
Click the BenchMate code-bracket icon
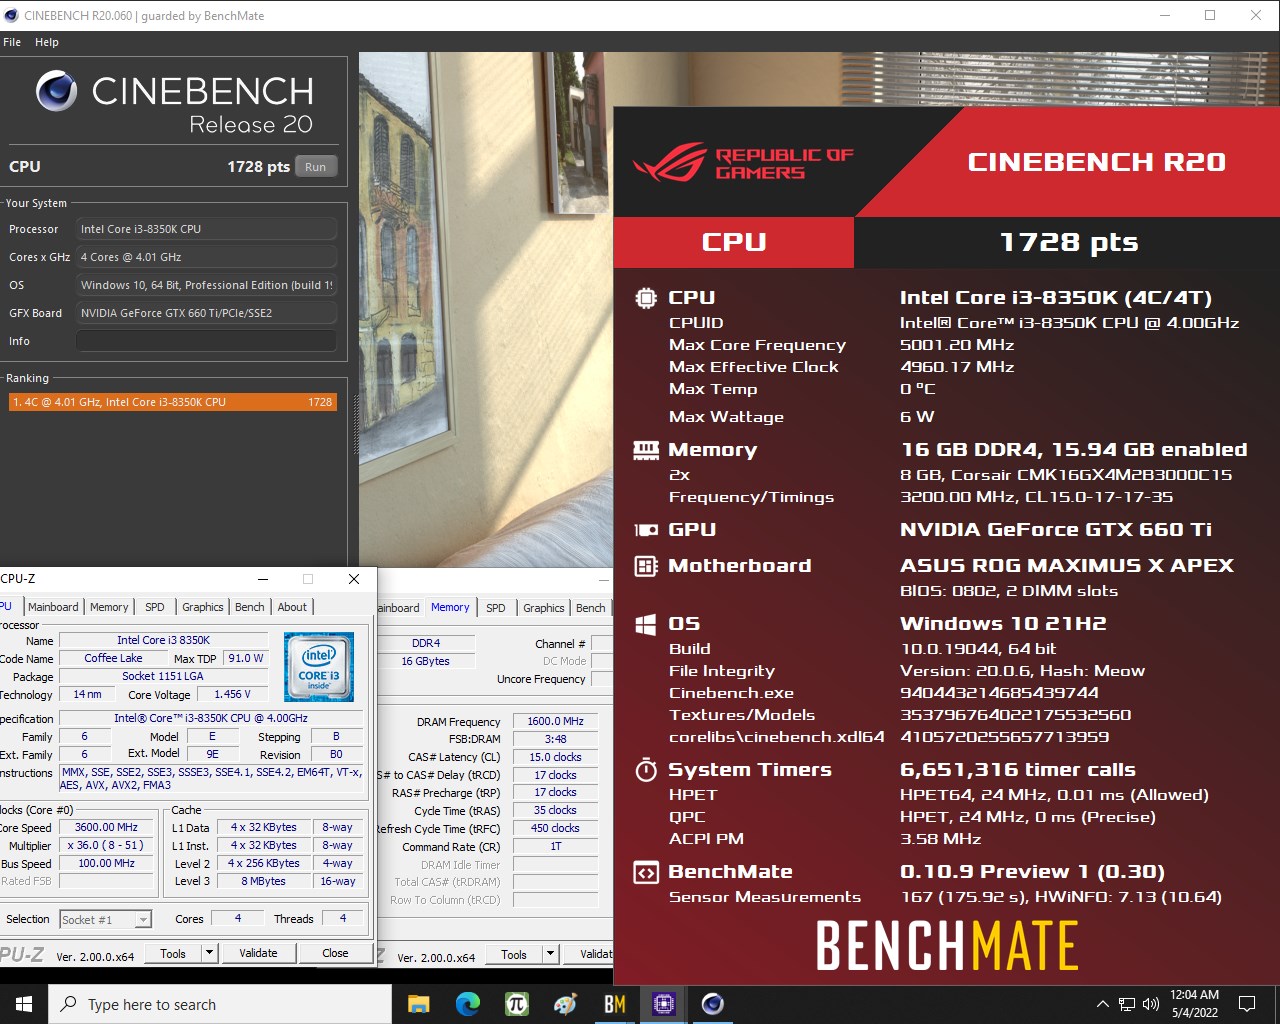[646, 872]
